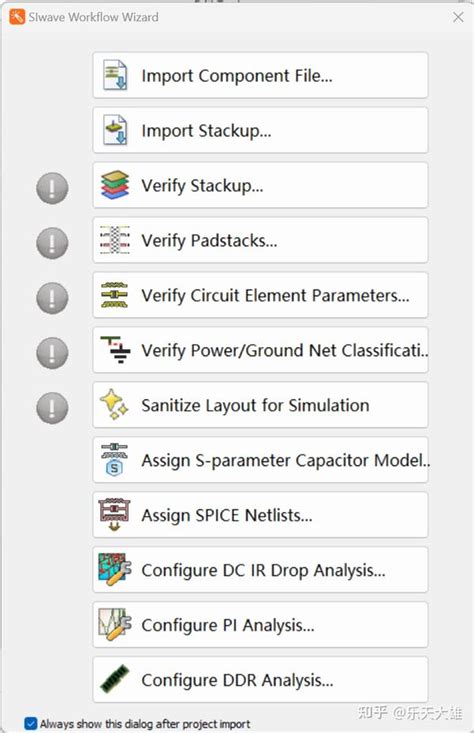Click the Verify Circuit Element Parameters icon
The height and width of the screenshot is (733, 474).
tap(115, 295)
